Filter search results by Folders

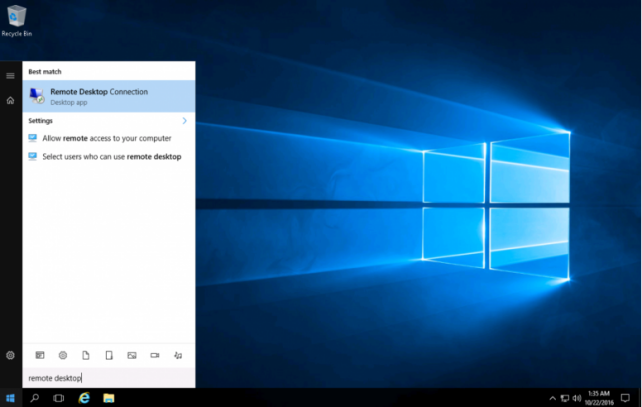109,355
